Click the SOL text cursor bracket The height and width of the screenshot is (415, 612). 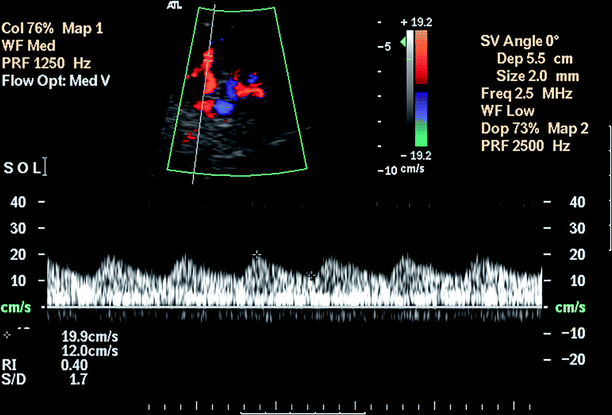point(43,167)
